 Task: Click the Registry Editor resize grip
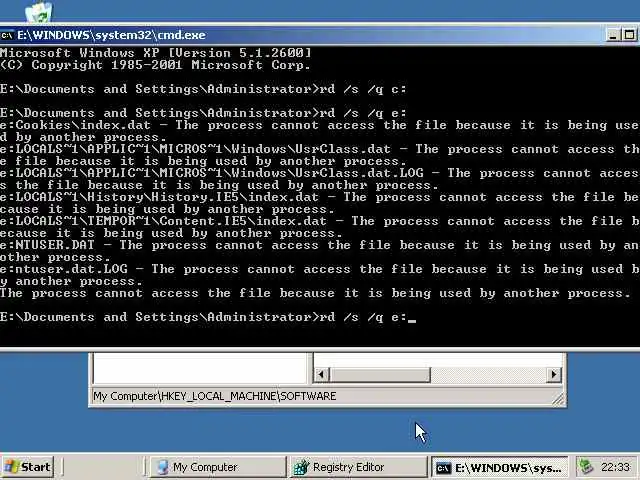coord(558,399)
